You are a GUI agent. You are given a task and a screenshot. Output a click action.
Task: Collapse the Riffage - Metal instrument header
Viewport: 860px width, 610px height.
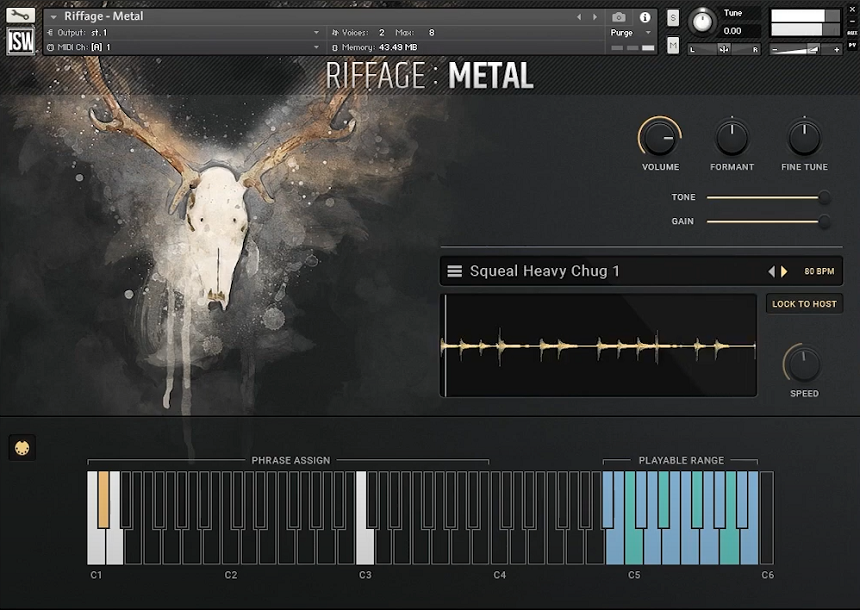pyautogui.click(x=52, y=17)
